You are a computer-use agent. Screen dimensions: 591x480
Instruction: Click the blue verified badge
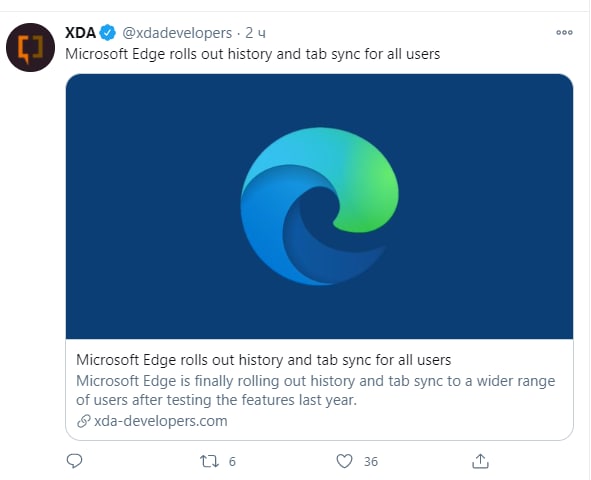(108, 33)
